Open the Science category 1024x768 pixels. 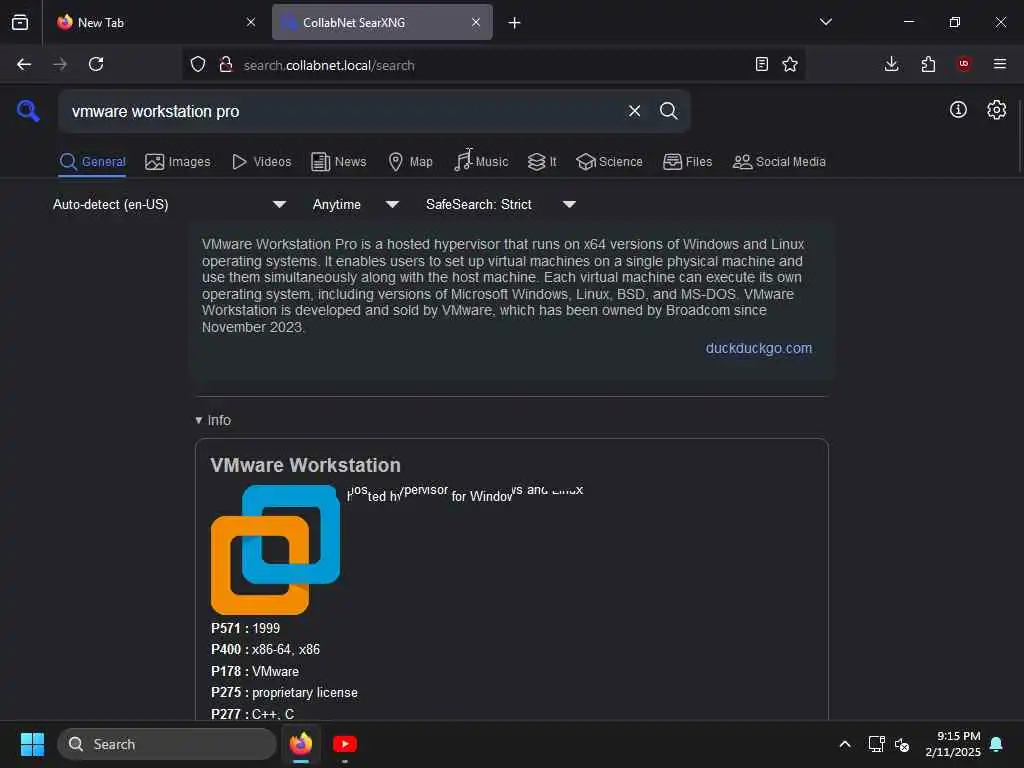(609, 162)
